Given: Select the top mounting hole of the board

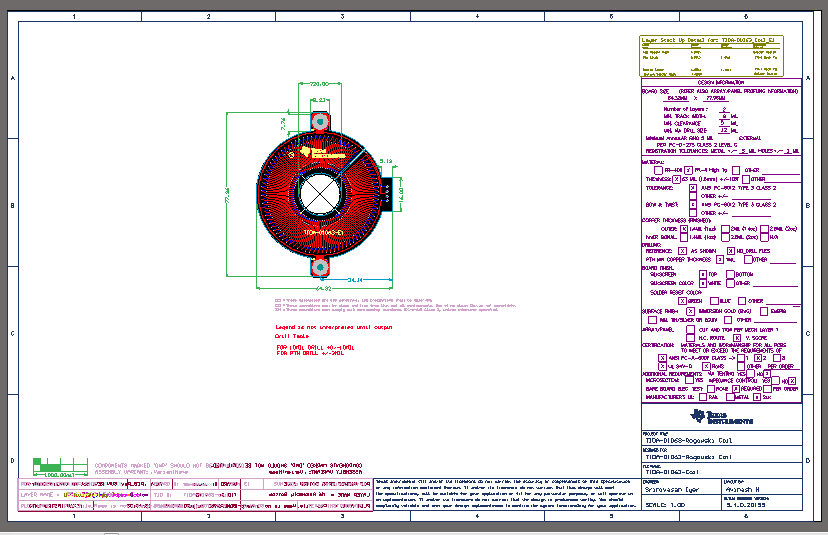Looking at the screenshot, I should coord(320,122).
